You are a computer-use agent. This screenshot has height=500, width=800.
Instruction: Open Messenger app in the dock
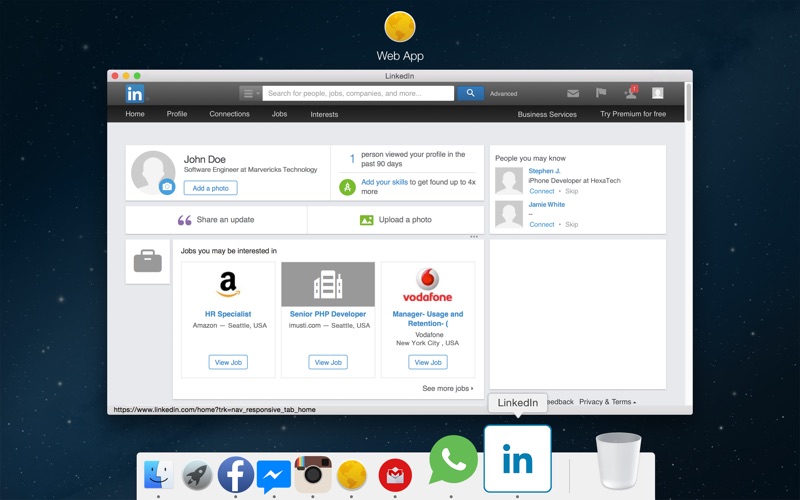pyautogui.click(x=274, y=477)
